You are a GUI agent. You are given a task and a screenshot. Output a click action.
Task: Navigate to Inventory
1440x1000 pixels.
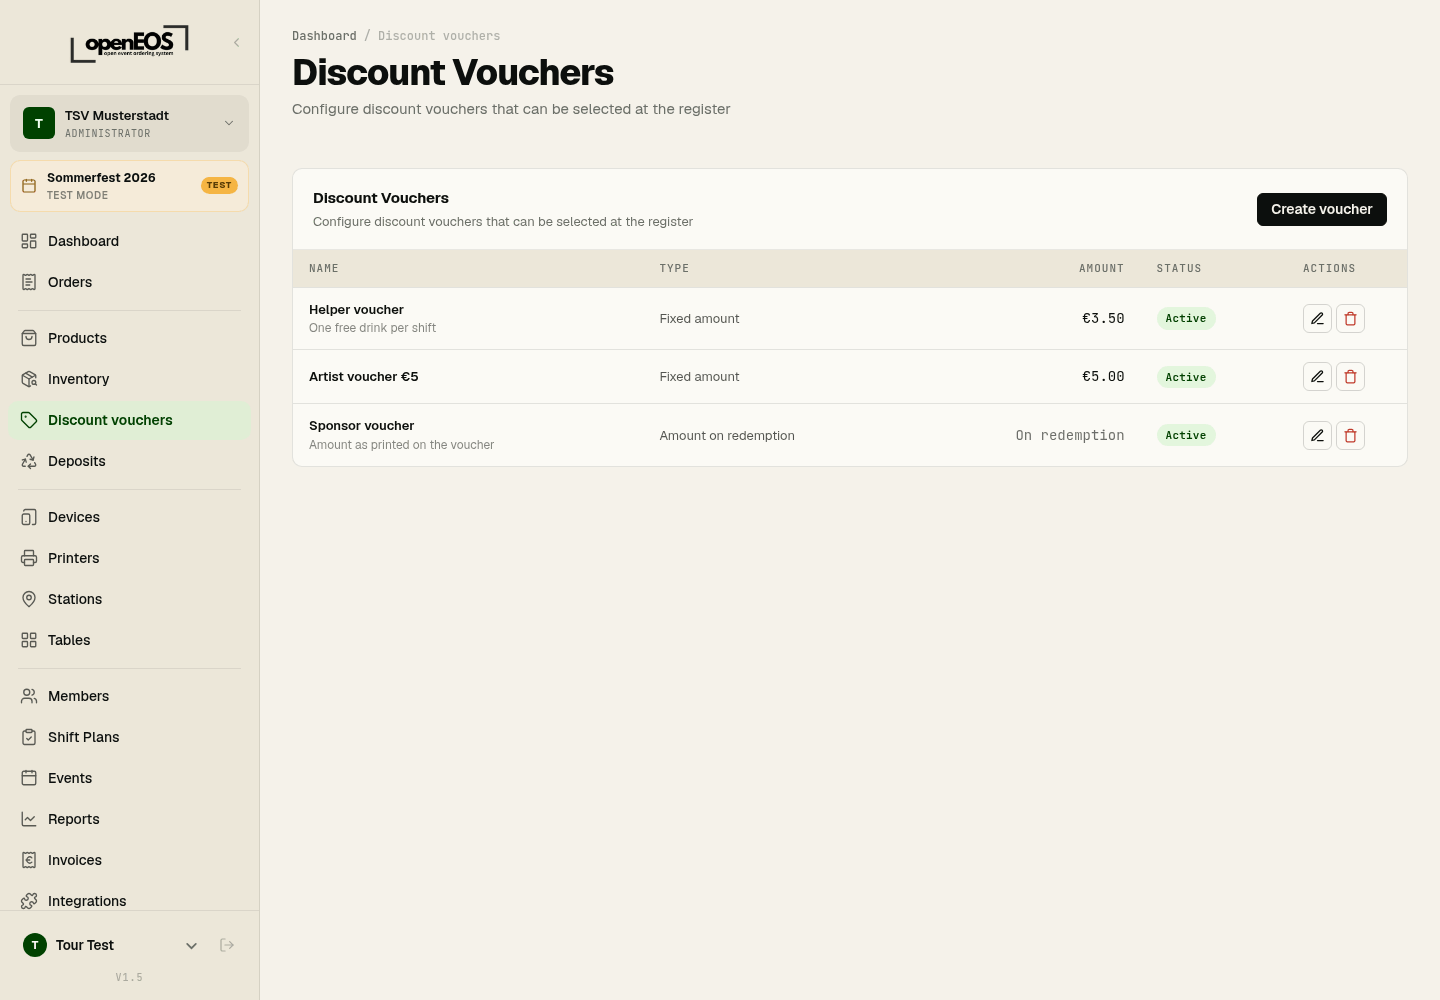pyautogui.click(x=129, y=379)
